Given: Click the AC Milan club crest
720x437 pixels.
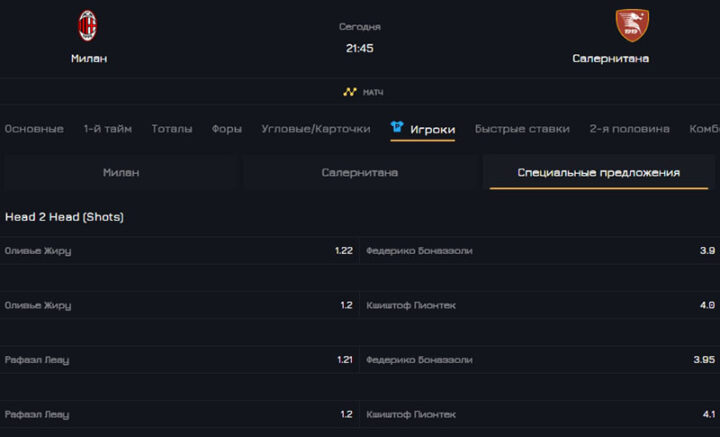Looking at the screenshot, I should [88, 25].
